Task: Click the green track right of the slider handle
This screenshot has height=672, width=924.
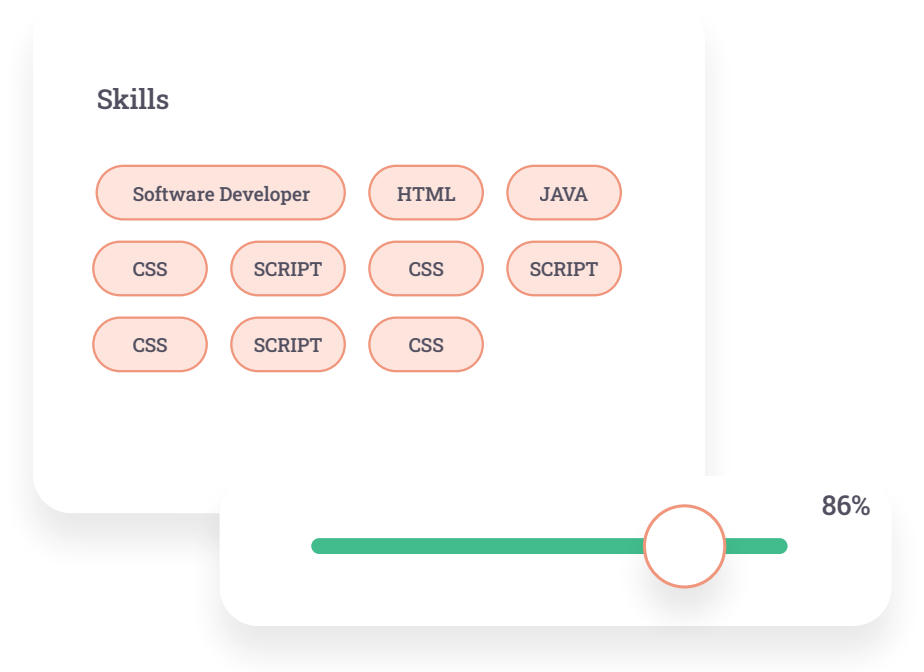Action: (x=756, y=546)
